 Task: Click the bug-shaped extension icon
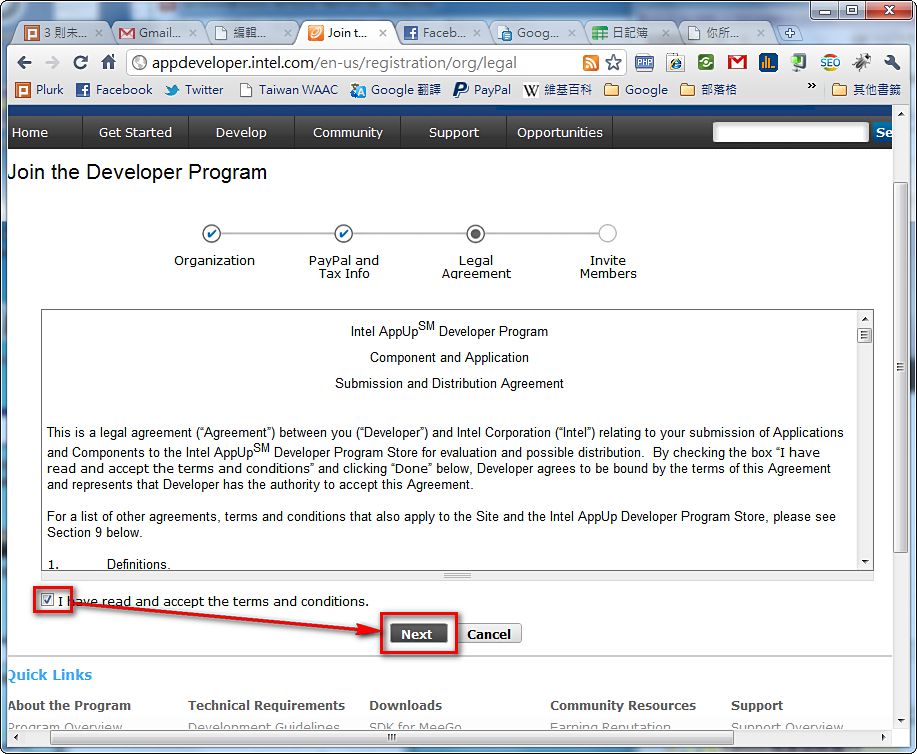tap(861, 62)
